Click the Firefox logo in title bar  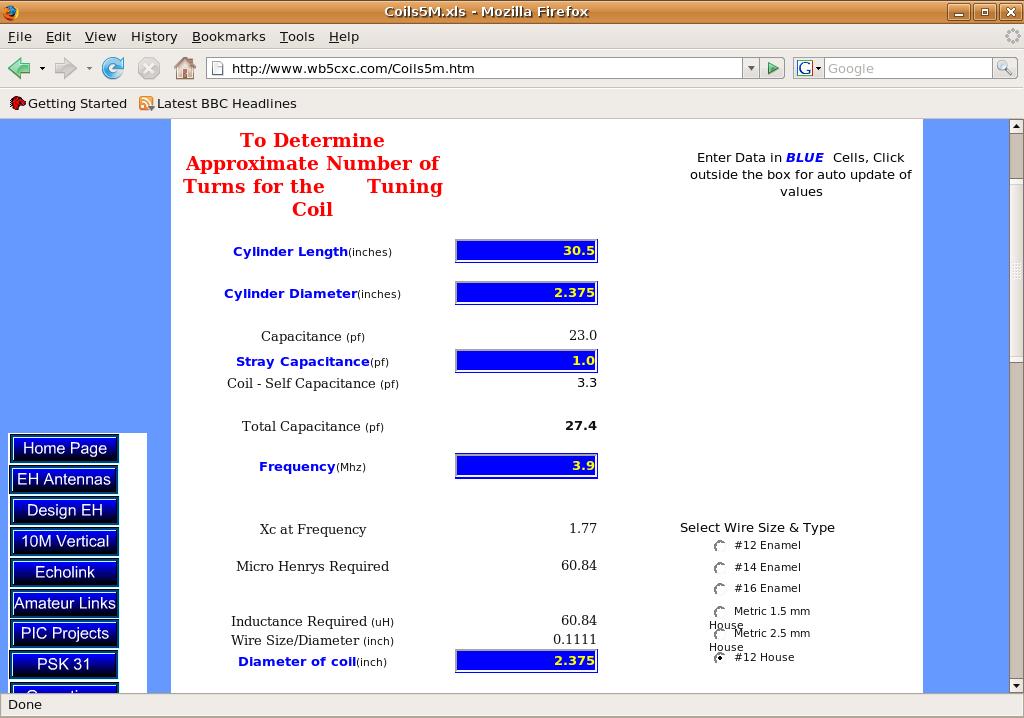point(11,12)
